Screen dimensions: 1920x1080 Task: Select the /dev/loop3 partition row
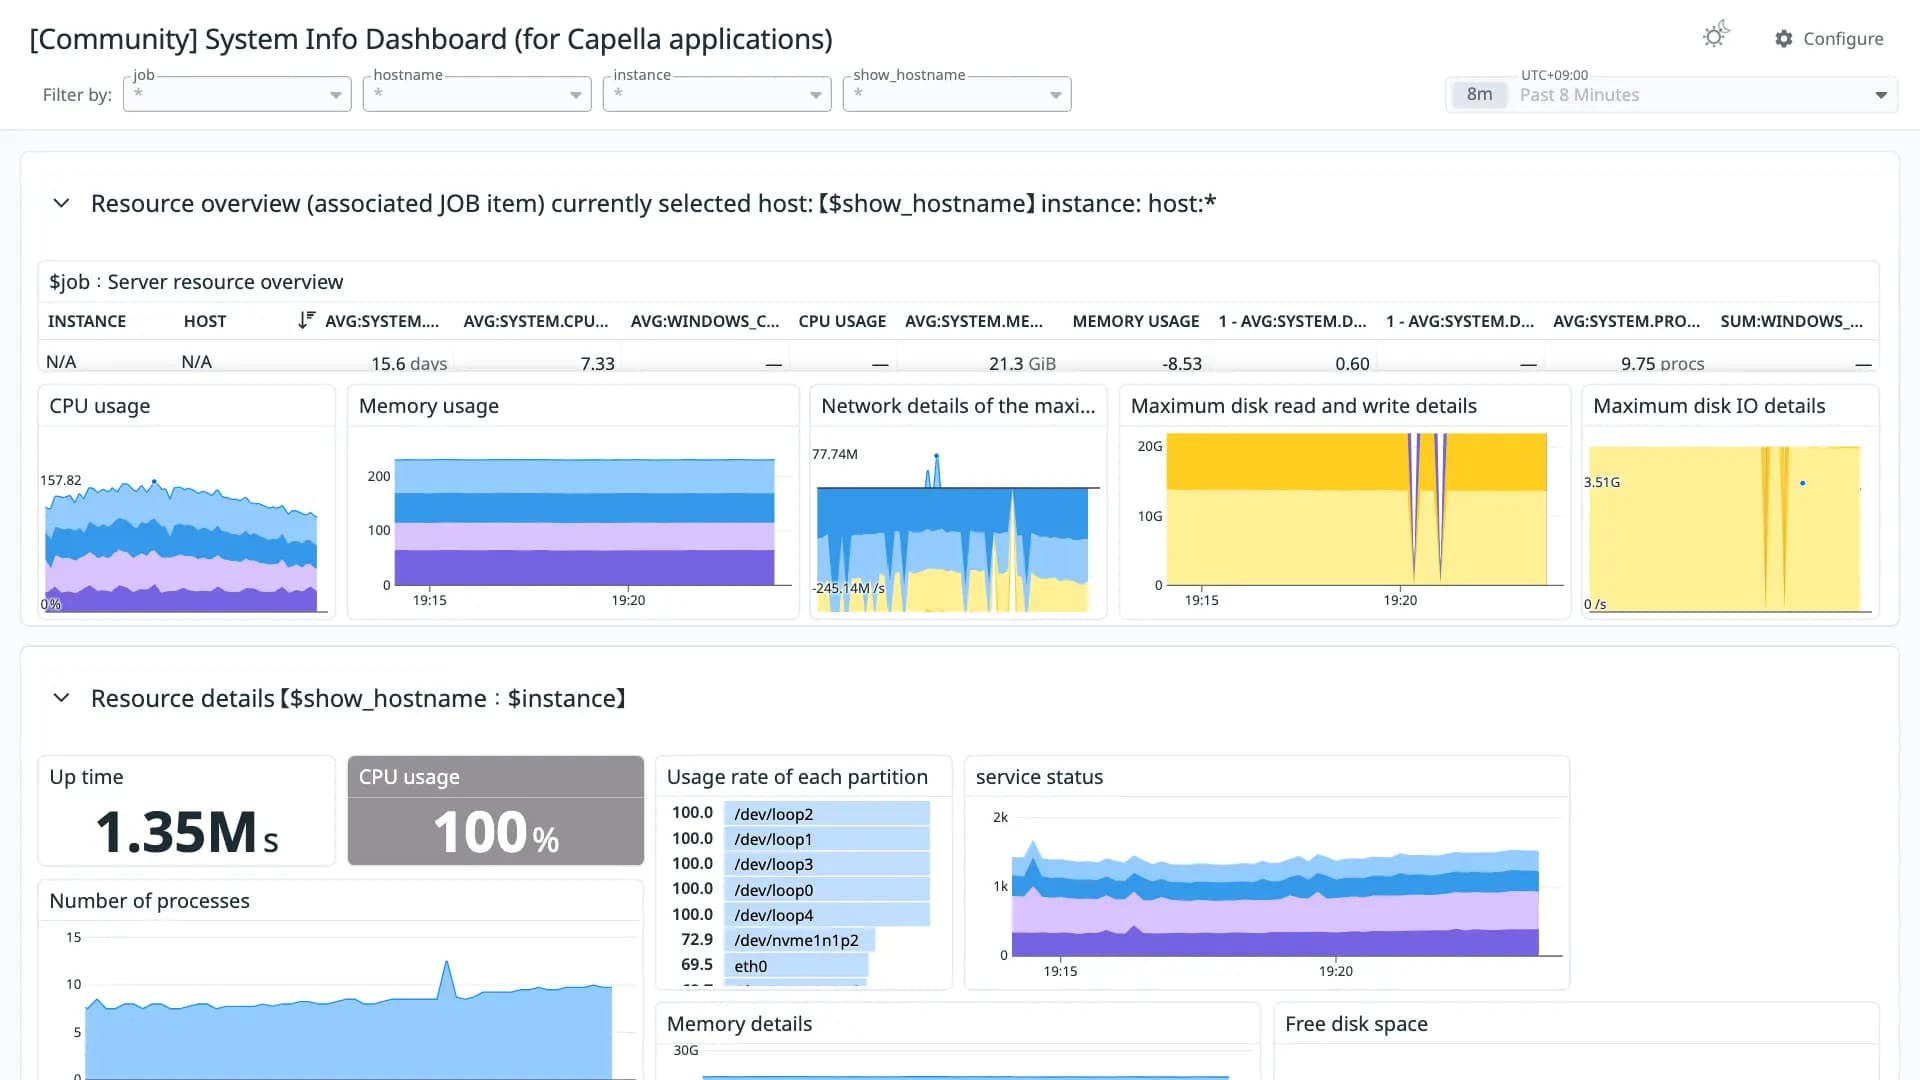click(800, 864)
